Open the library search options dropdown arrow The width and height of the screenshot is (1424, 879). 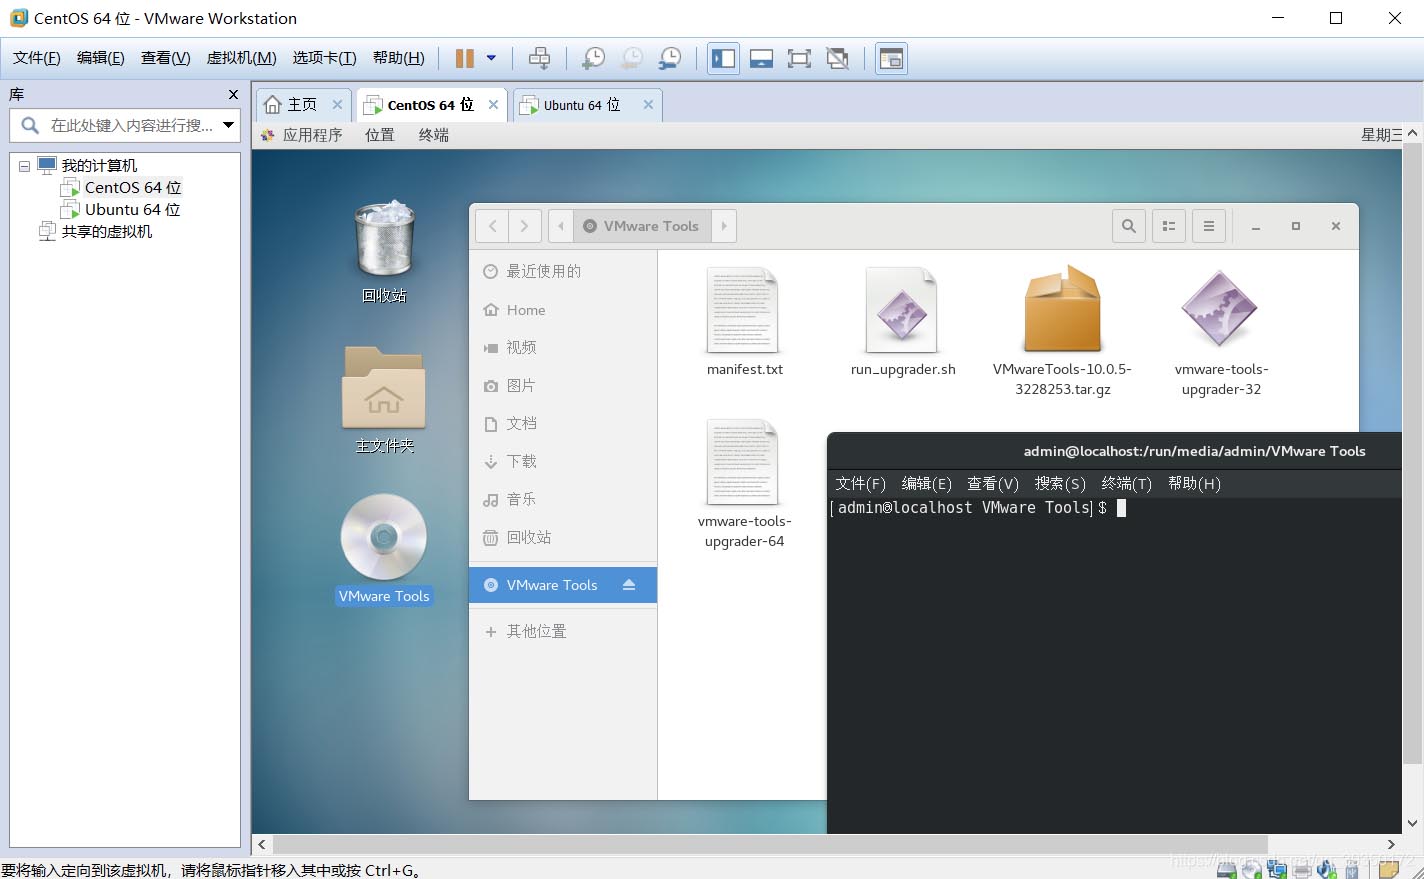[229, 125]
